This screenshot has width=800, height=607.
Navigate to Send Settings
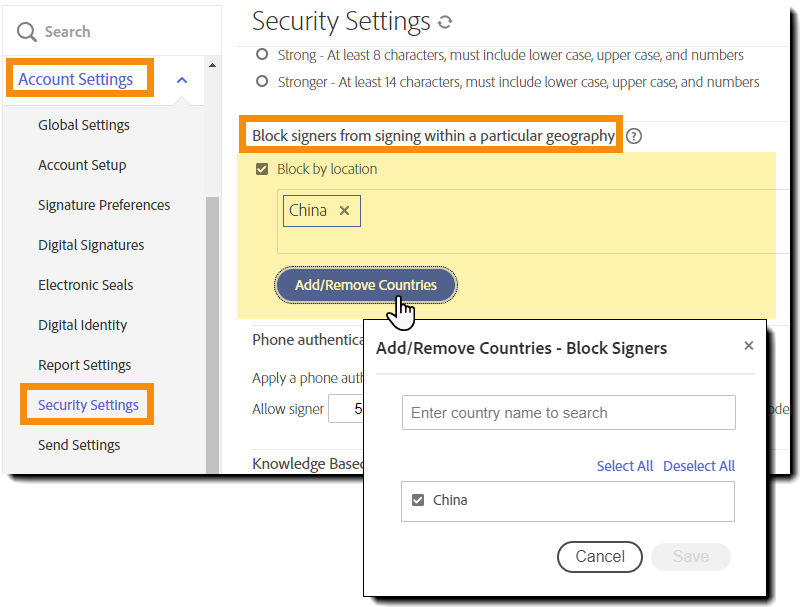pyautogui.click(x=79, y=445)
